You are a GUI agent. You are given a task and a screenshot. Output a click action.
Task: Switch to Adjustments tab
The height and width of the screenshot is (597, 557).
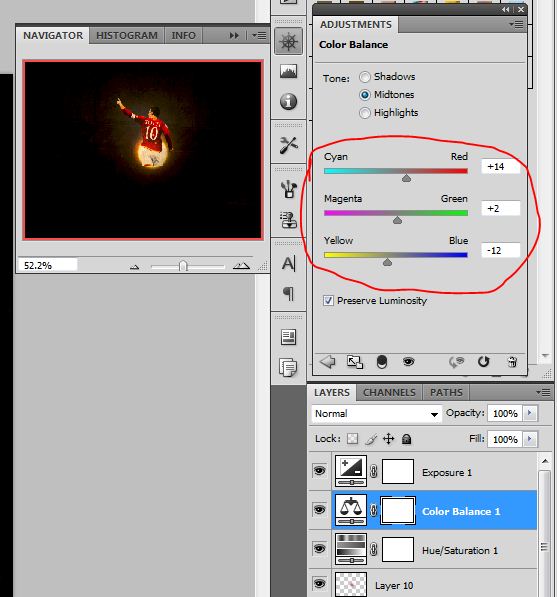[x=356, y=25]
